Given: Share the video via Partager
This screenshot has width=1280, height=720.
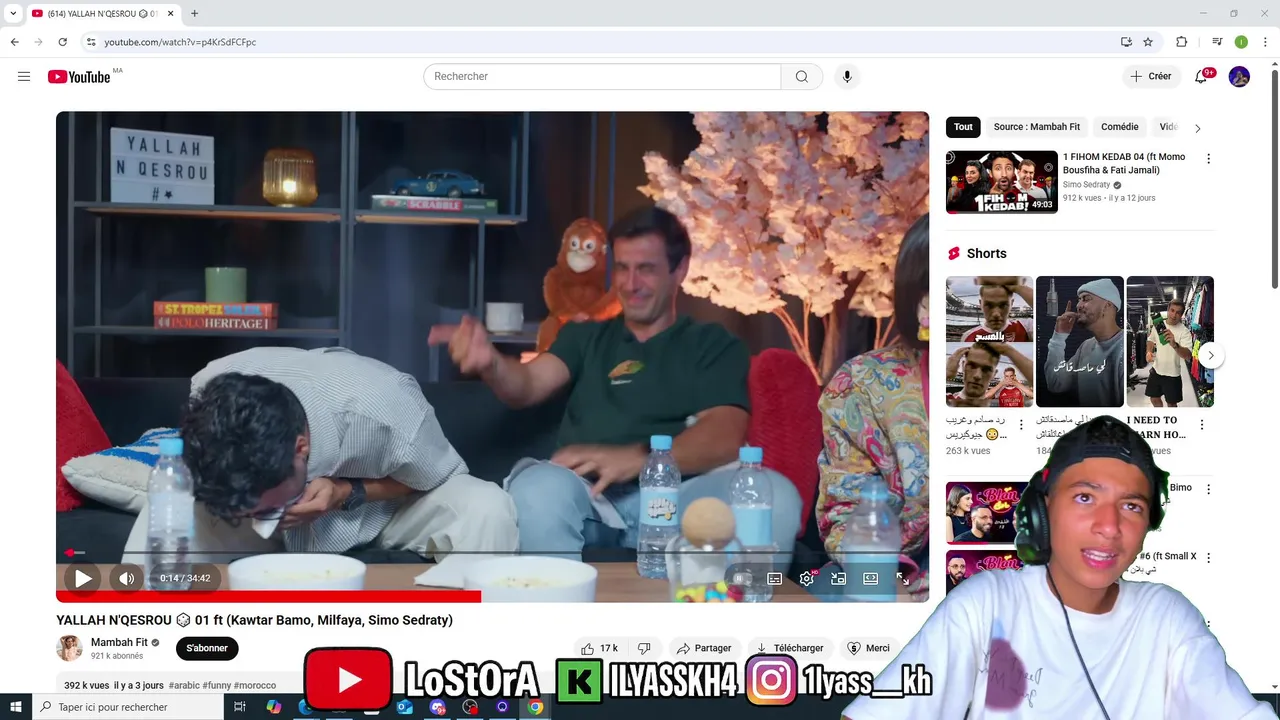Looking at the screenshot, I should tap(706, 648).
